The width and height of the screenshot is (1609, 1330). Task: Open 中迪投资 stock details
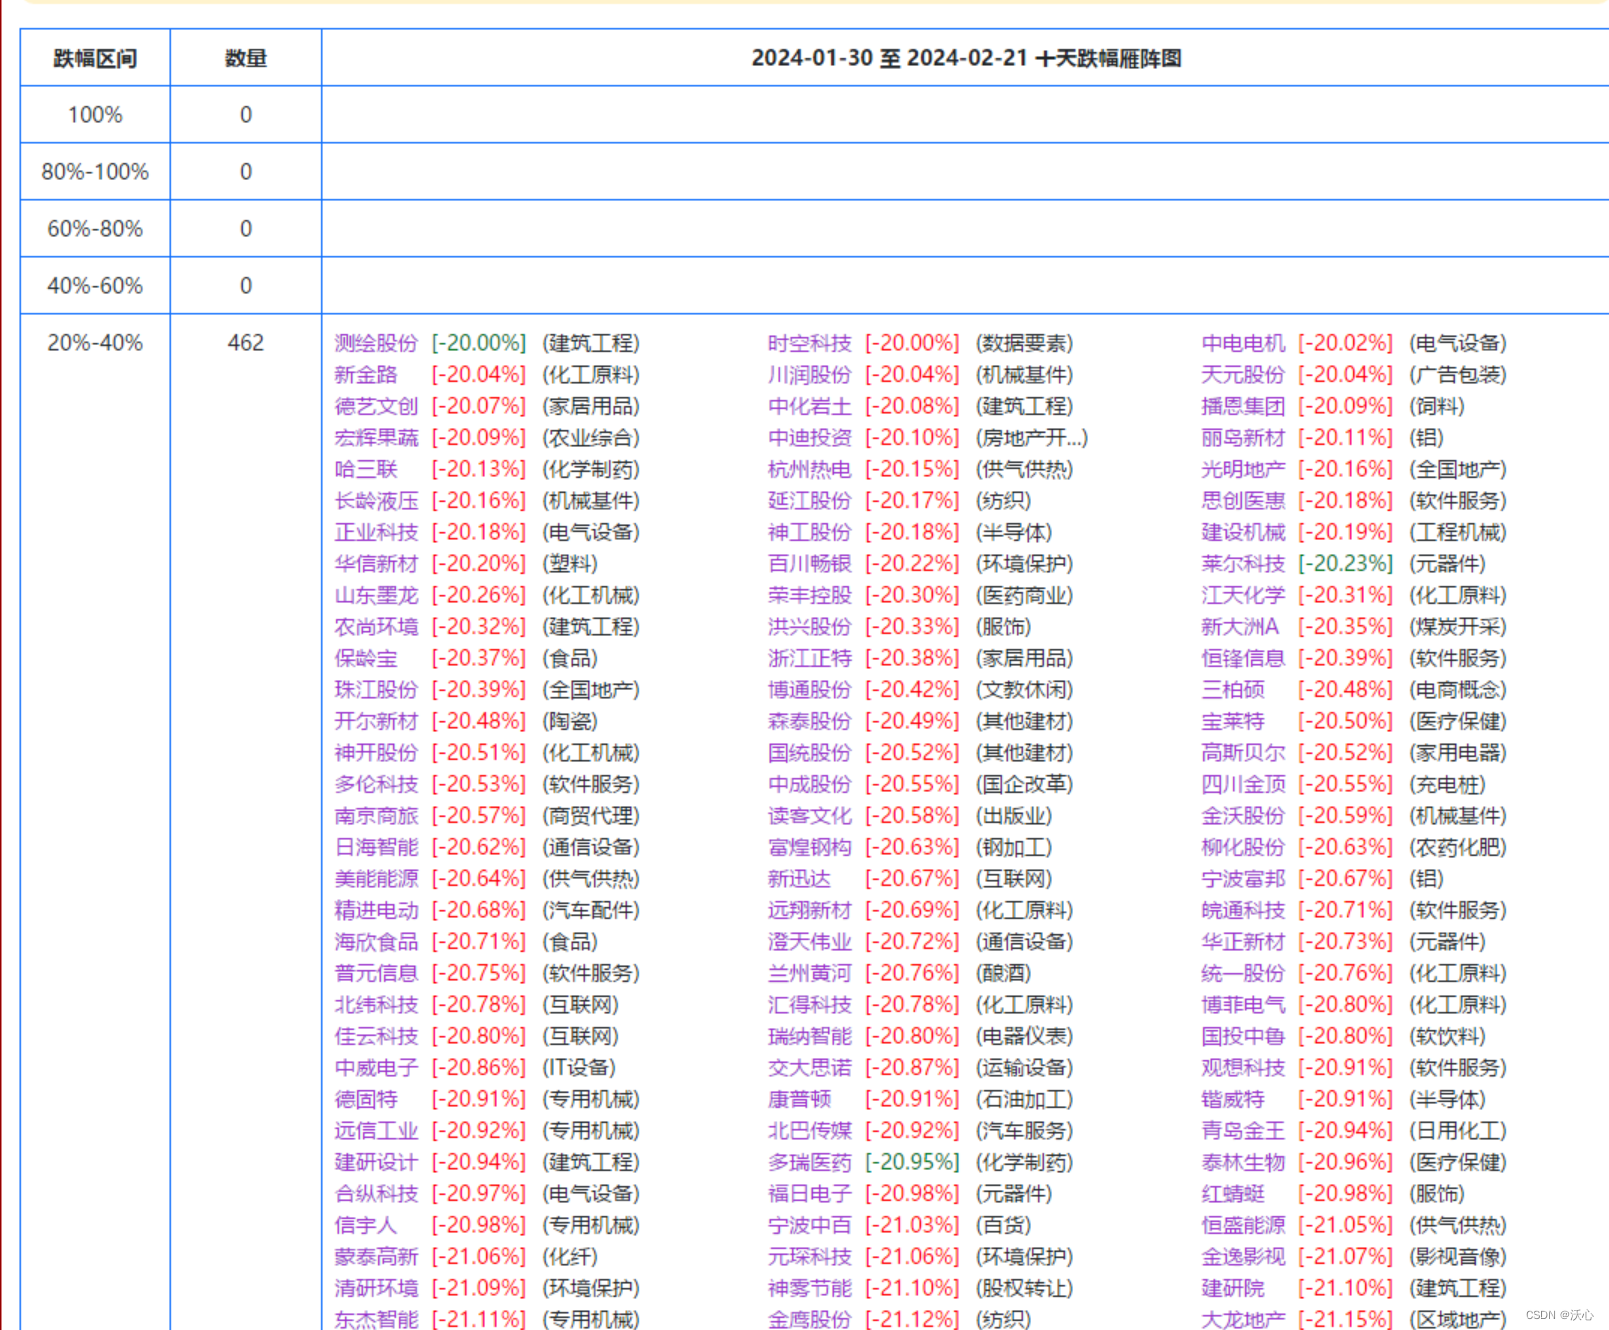[810, 438]
